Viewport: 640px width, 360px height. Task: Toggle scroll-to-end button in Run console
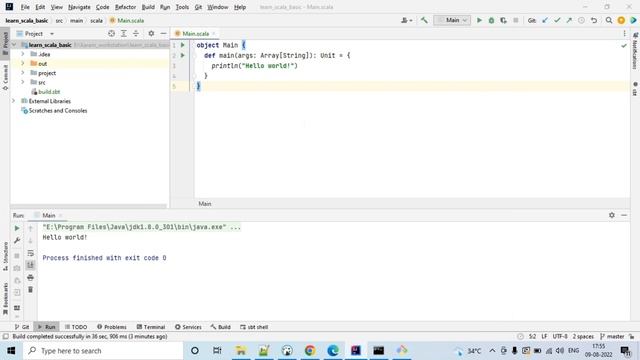point(30,265)
